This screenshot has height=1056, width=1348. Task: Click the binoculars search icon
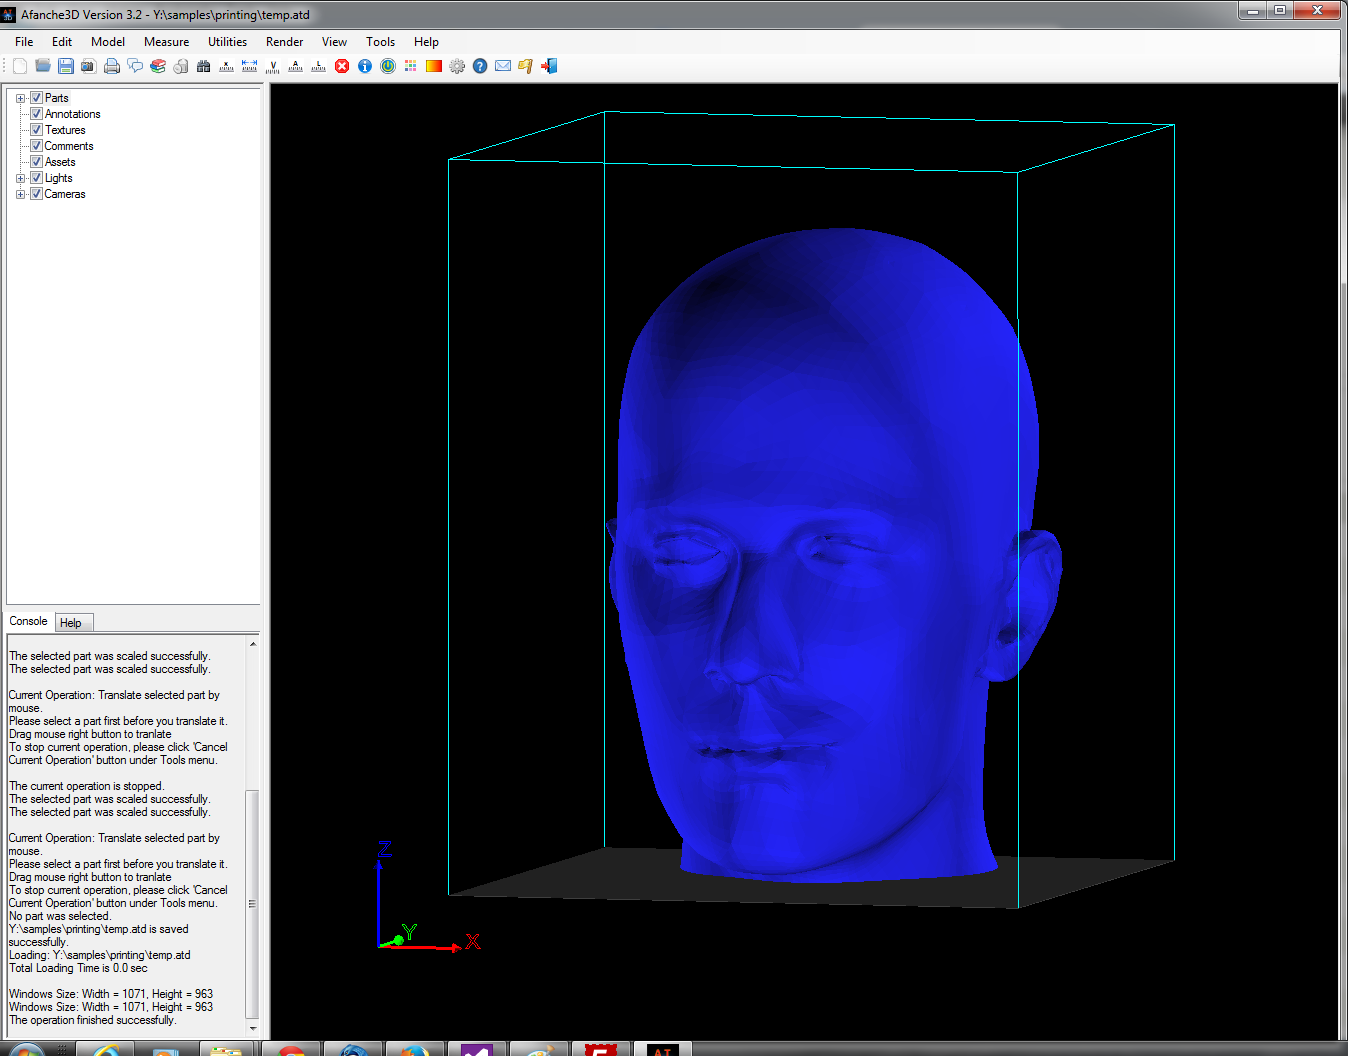204,66
